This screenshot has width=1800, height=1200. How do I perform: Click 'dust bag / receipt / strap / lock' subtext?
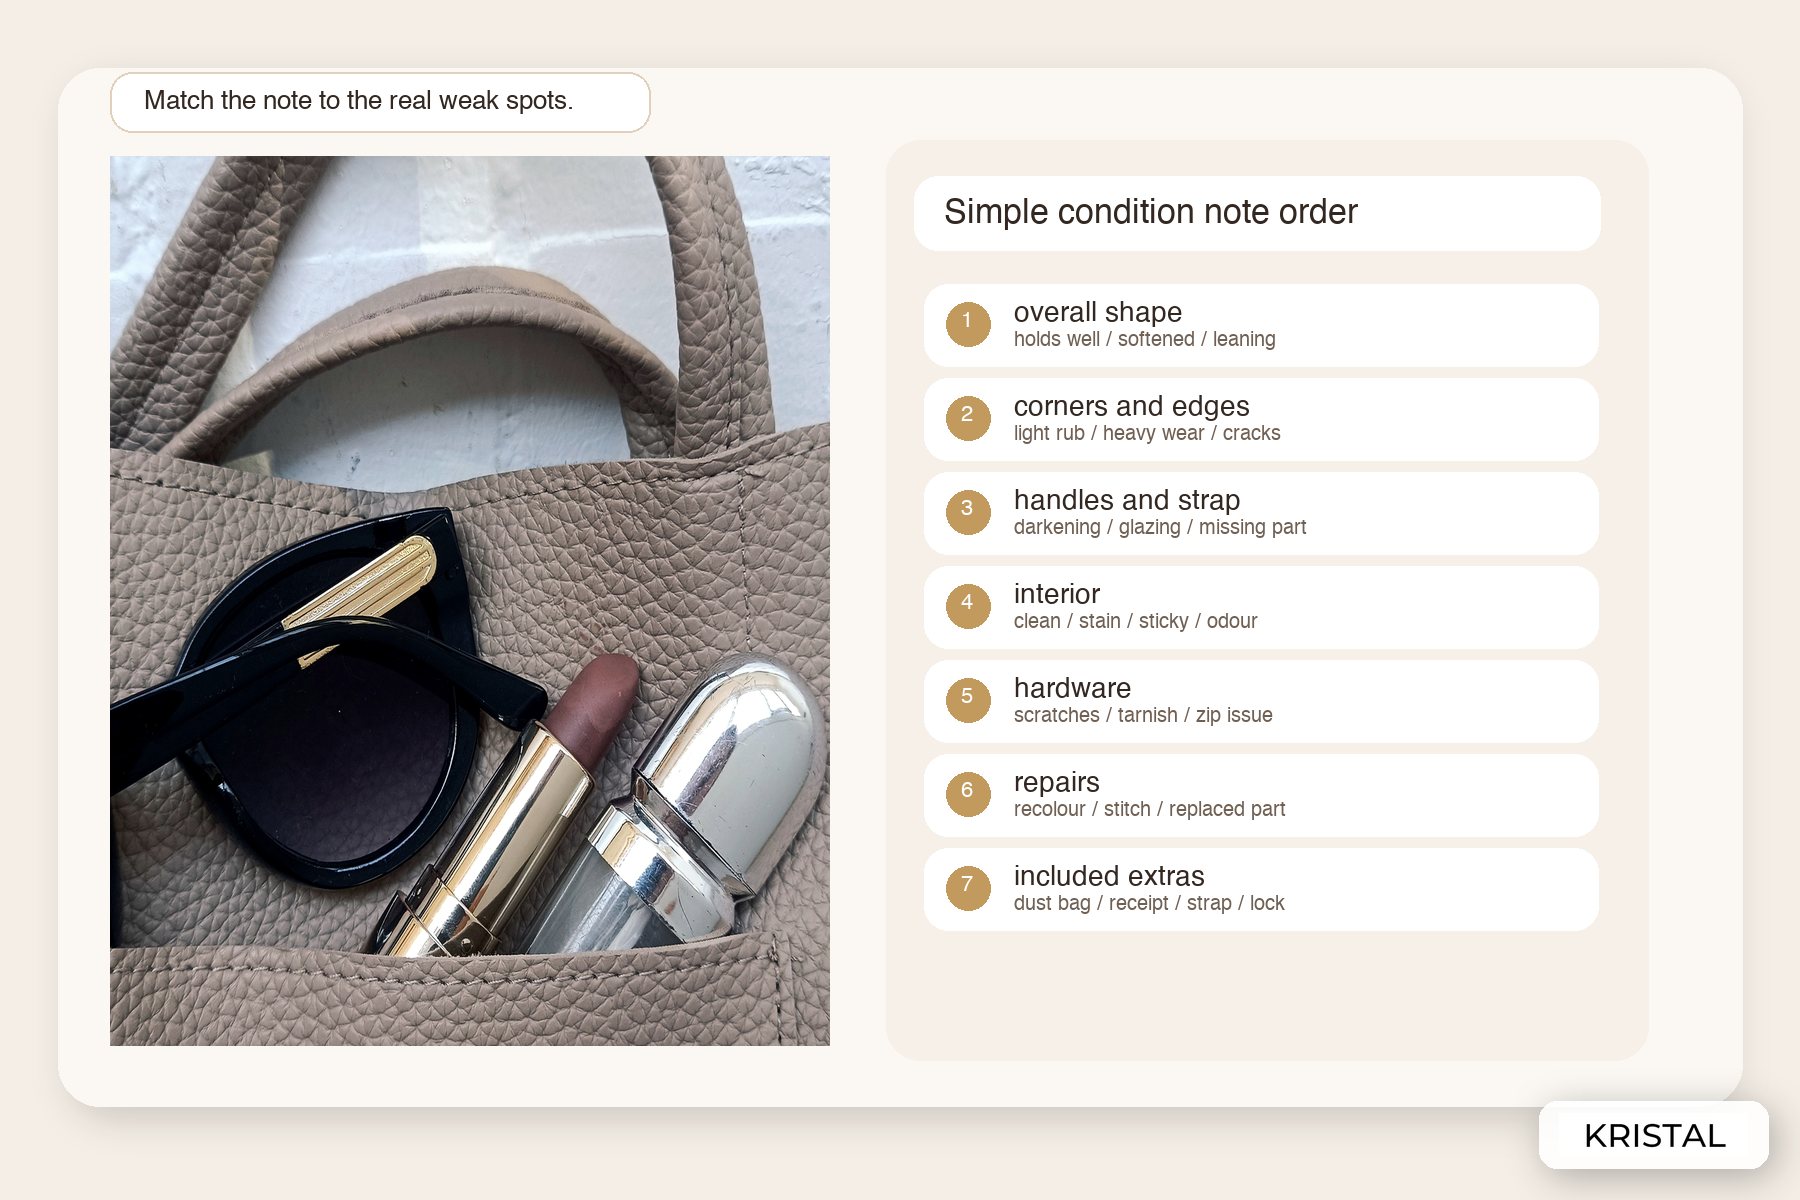[x=1148, y=903]
